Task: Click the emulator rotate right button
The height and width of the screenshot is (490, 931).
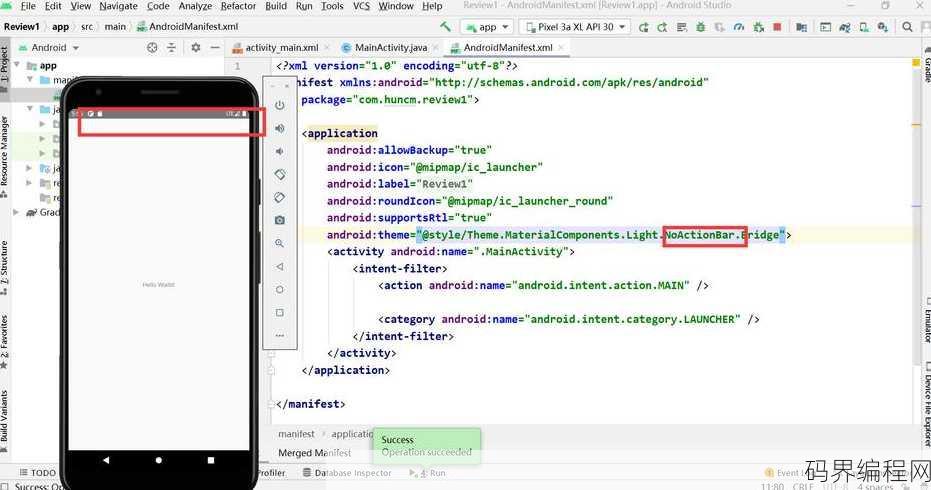Action: pyautogui.click(x=280, y=197)
